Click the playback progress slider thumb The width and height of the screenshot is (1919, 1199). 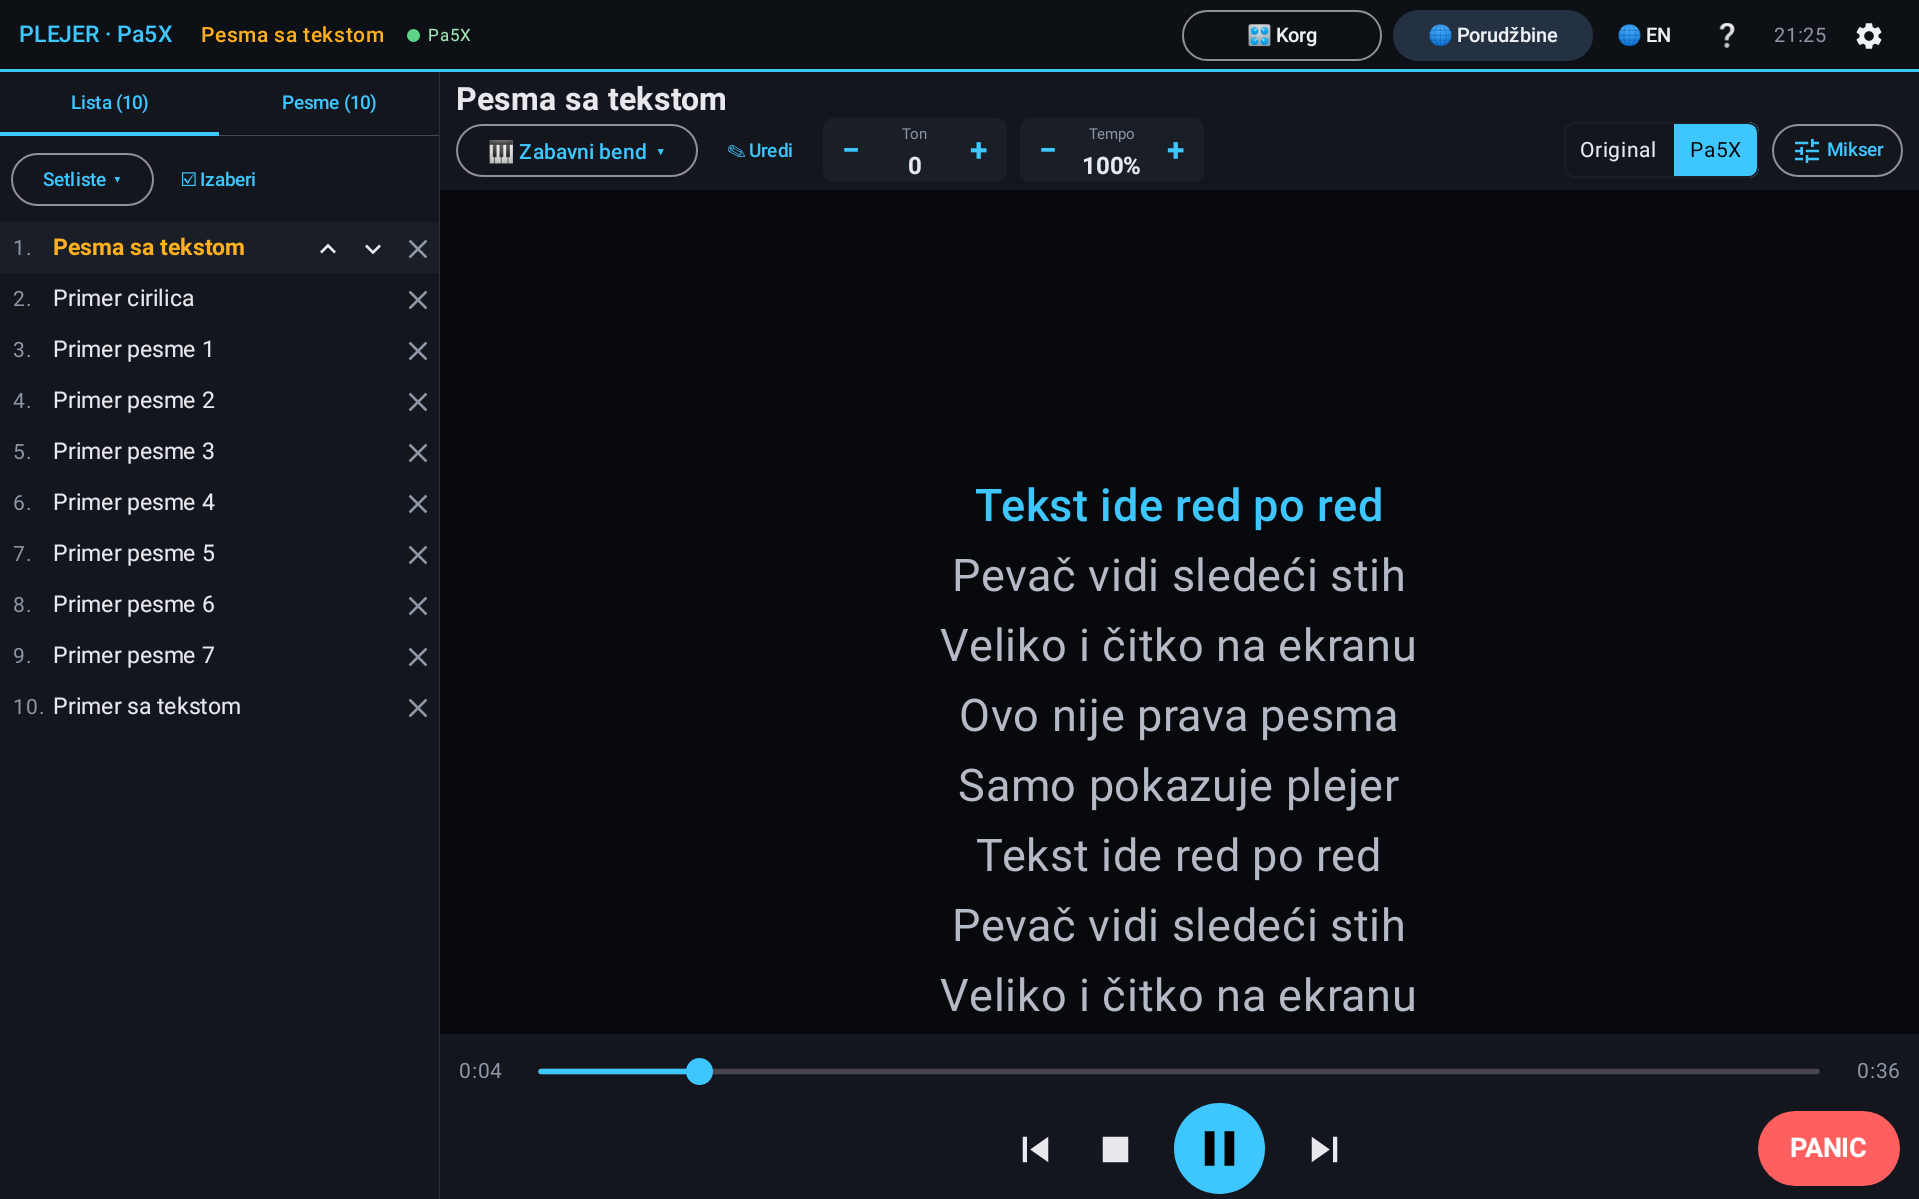700,1072
